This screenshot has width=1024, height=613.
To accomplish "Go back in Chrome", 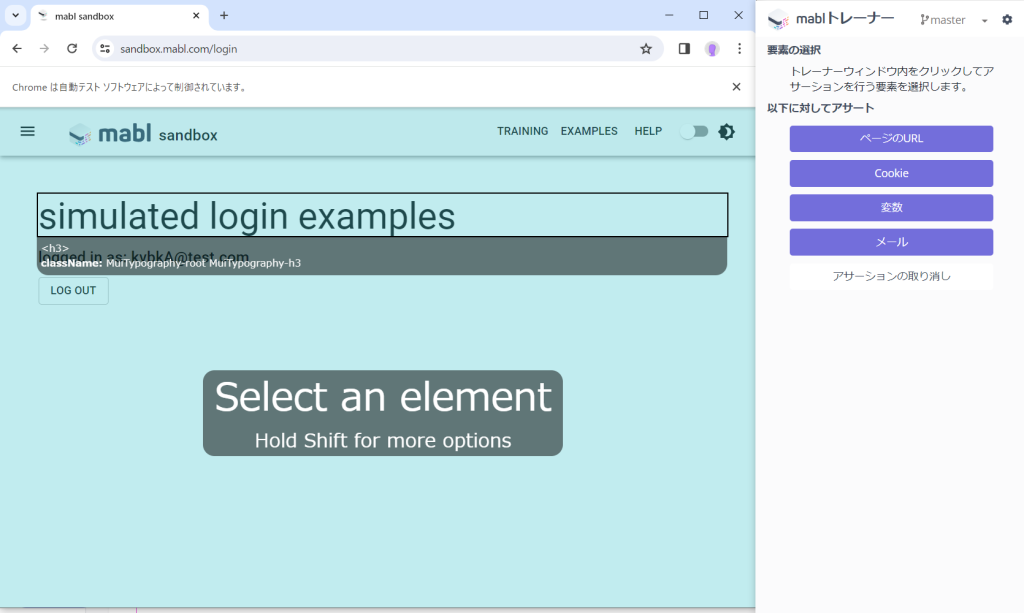I will [x=17, y=48].
